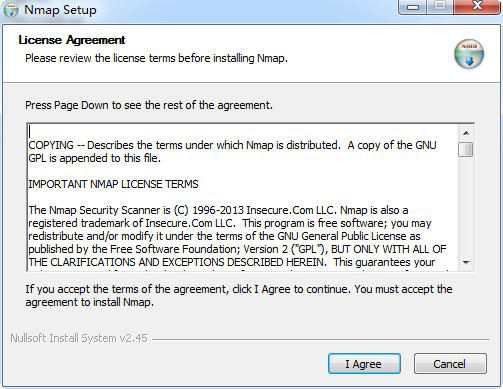
Task: Click the Nmap Setup title text
Action: pyautogui.click(x=60, y=10)
